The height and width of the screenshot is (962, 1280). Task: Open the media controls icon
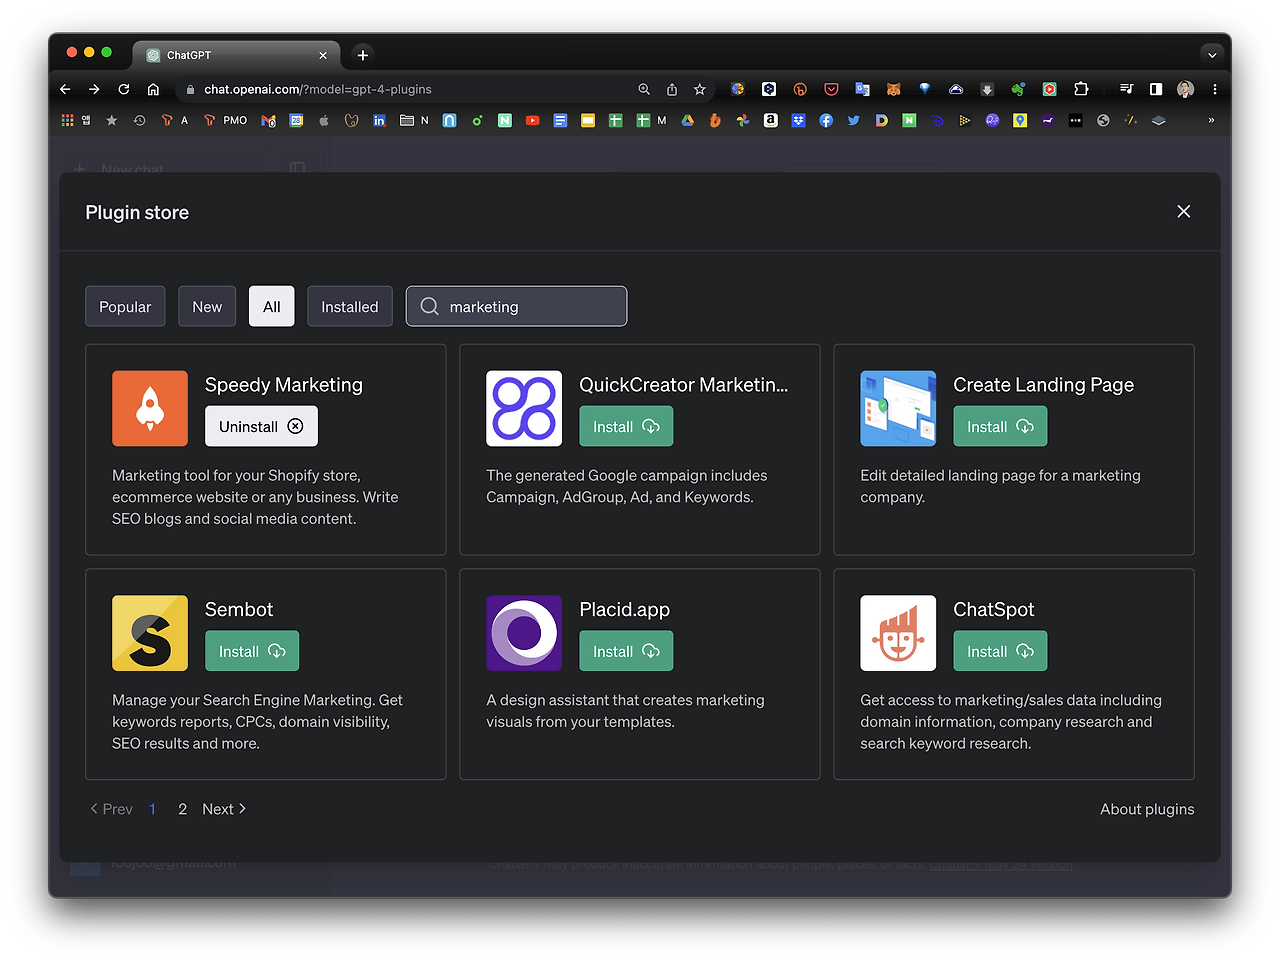click(1126, 89)
